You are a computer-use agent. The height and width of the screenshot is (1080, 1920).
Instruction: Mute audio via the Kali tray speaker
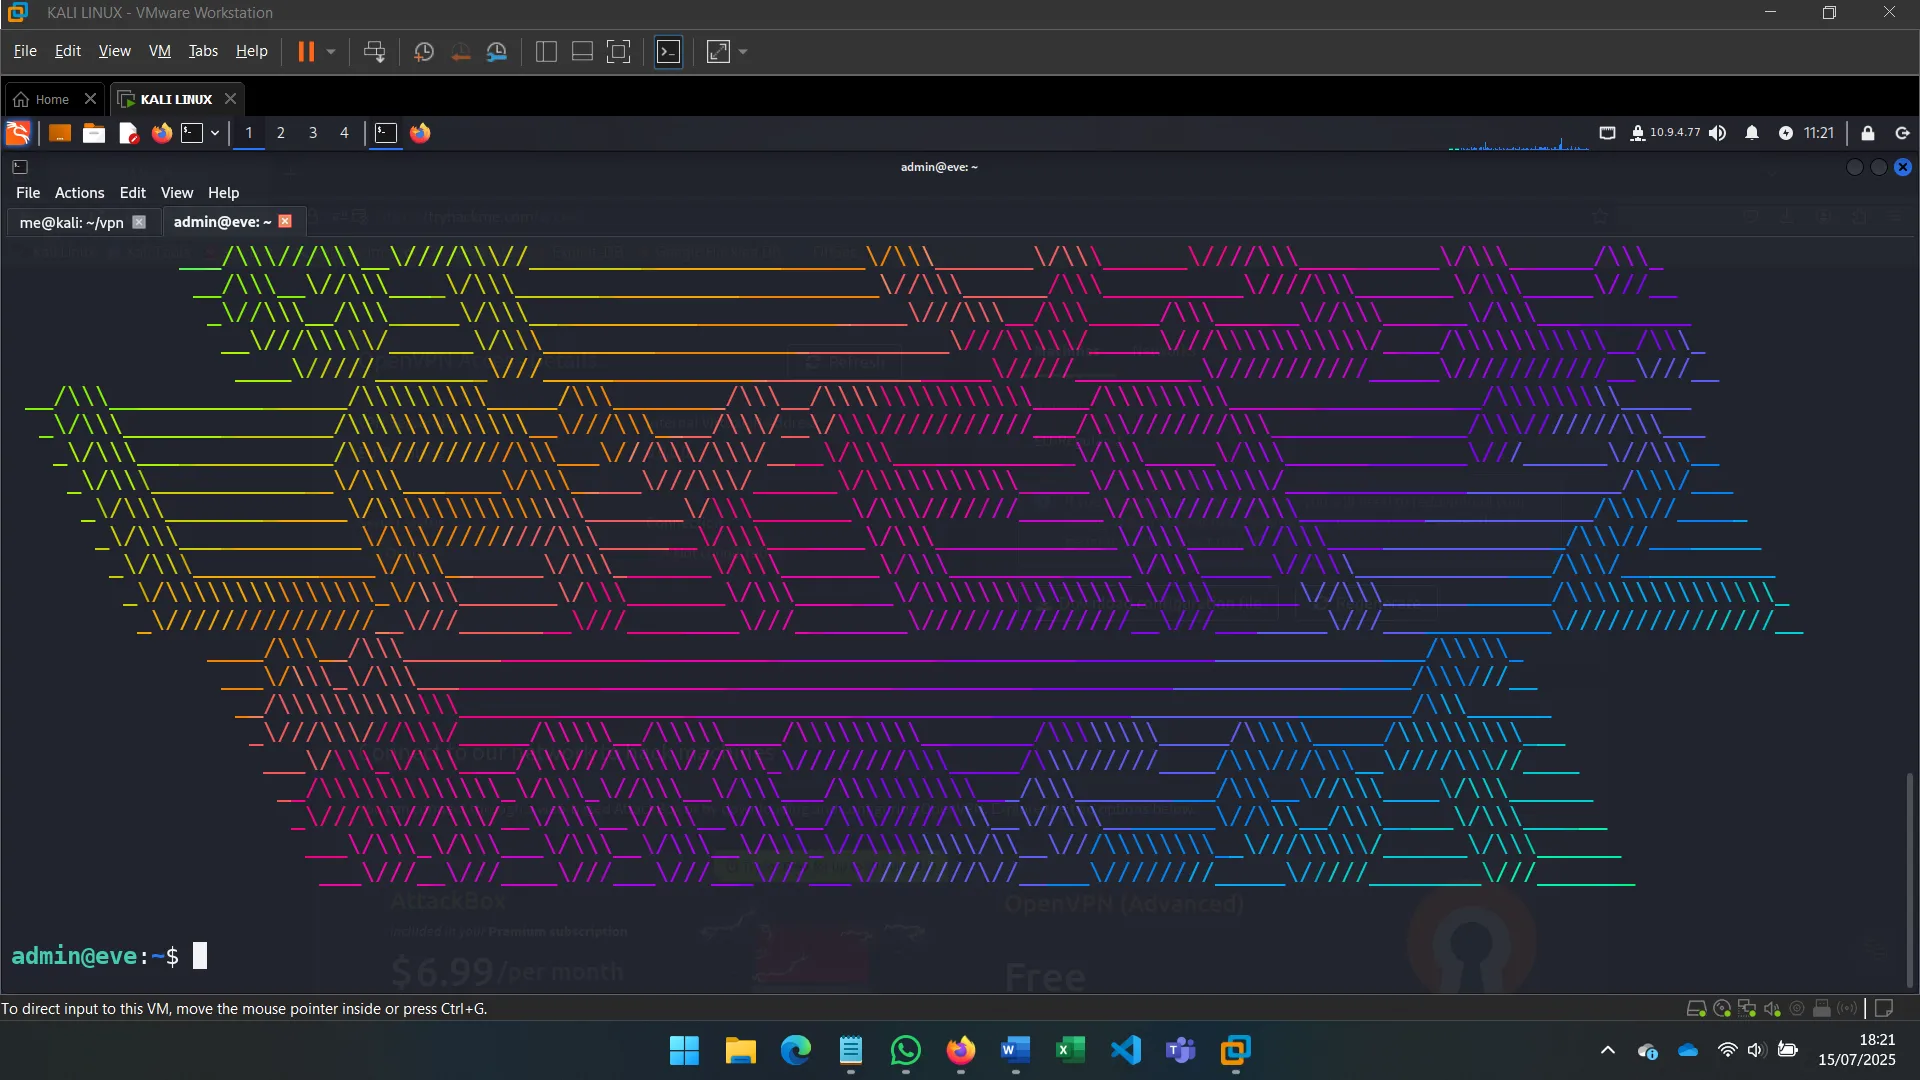pos(1716,133)
